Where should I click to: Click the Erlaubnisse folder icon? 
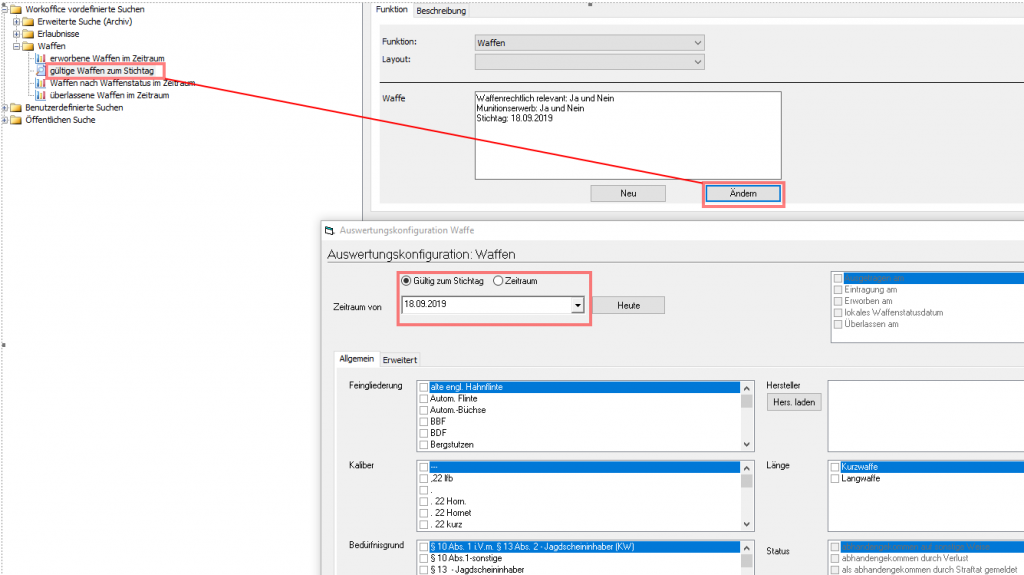pos(28,34)
